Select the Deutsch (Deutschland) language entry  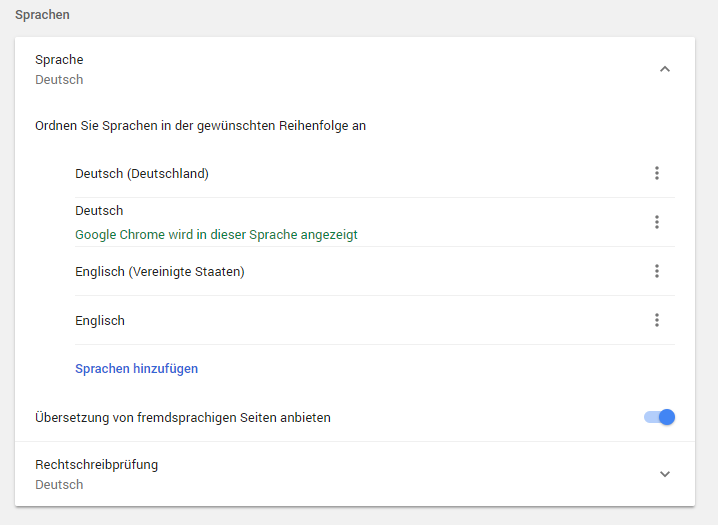(142, 173)
